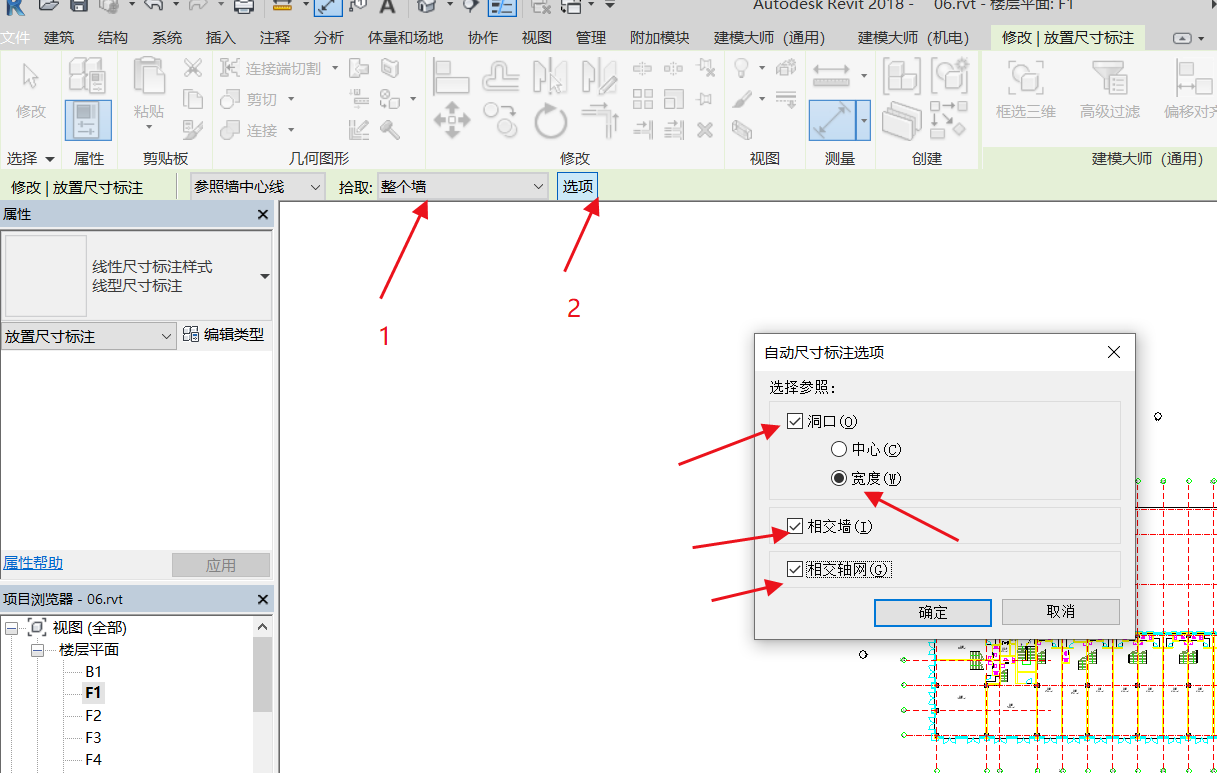Click the aligned dimension tool in 测量 panel
Screen dimensions: 1217x773
pos(830,120)
